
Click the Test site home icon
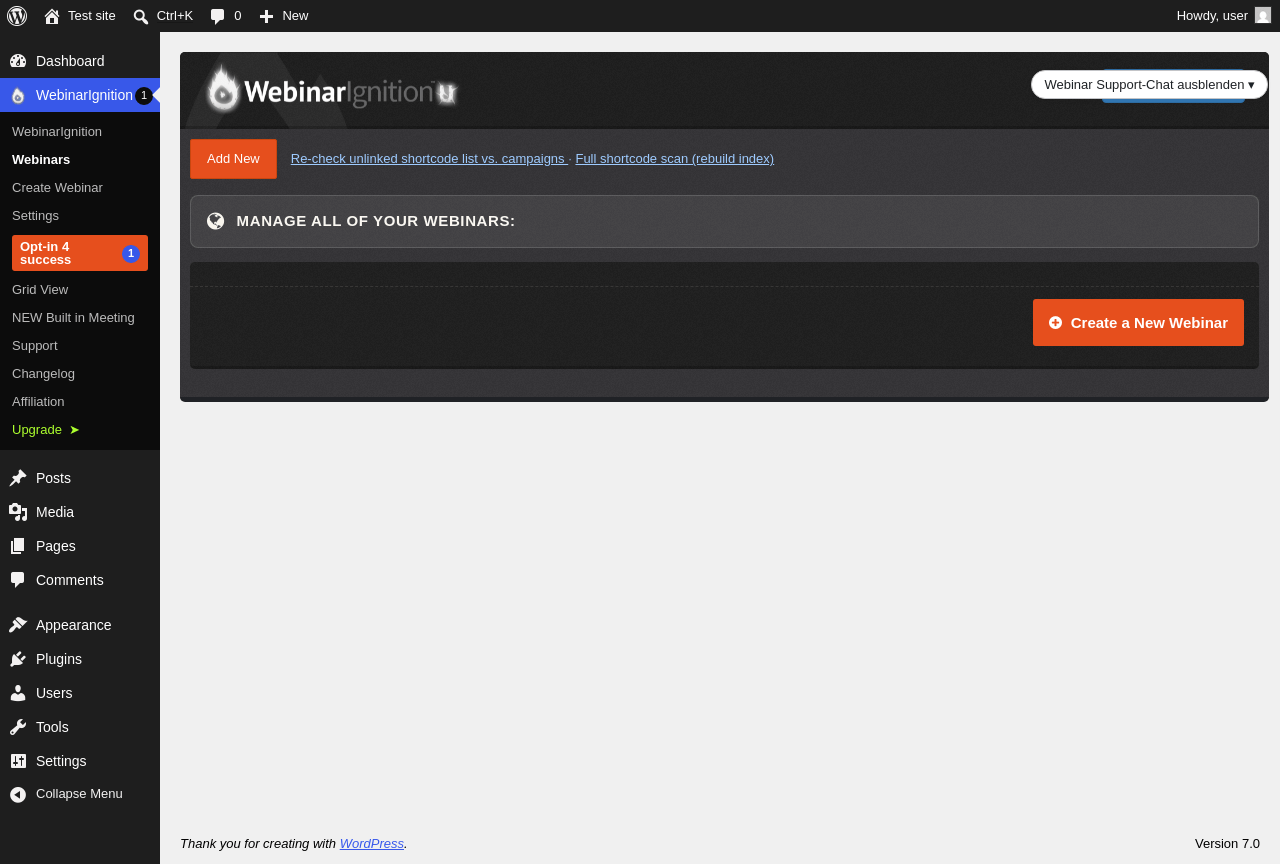[x=52, y=16]
